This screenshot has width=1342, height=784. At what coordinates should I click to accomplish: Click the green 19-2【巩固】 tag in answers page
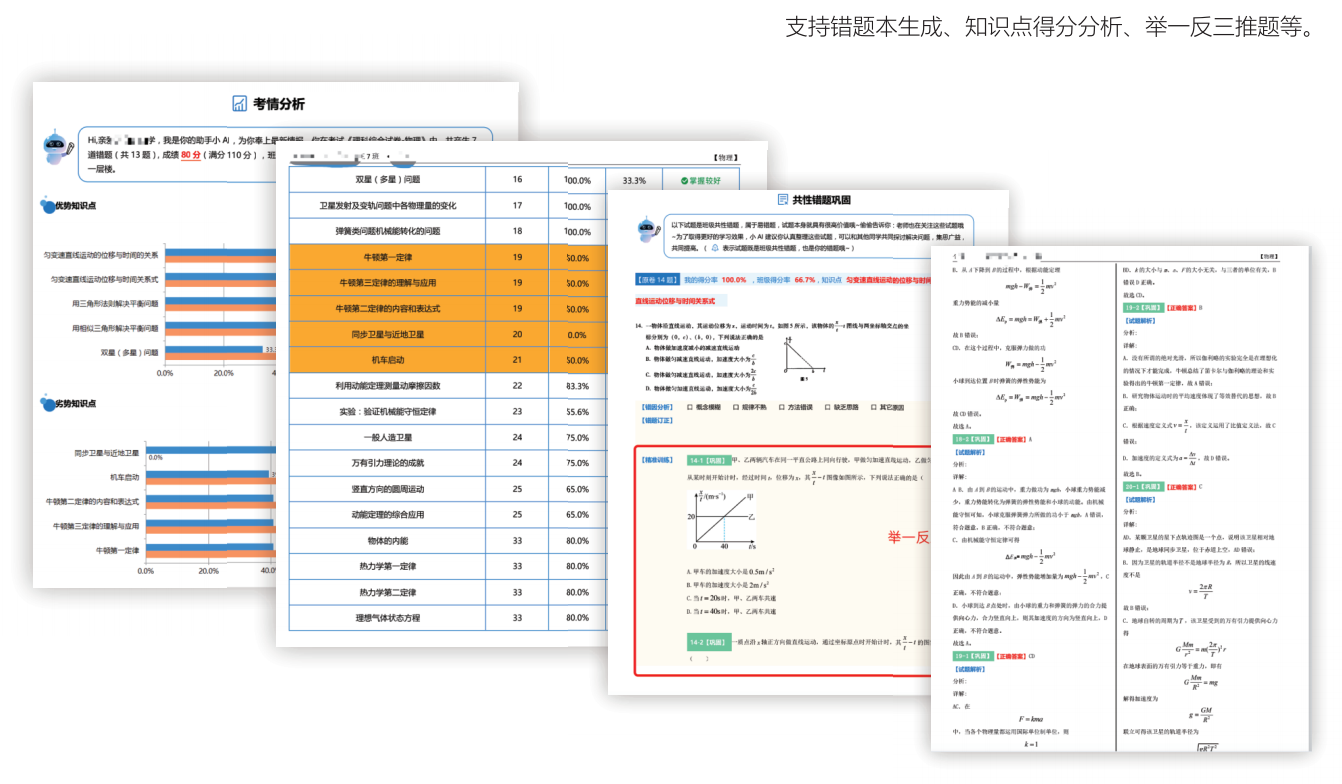point(1141,308)
